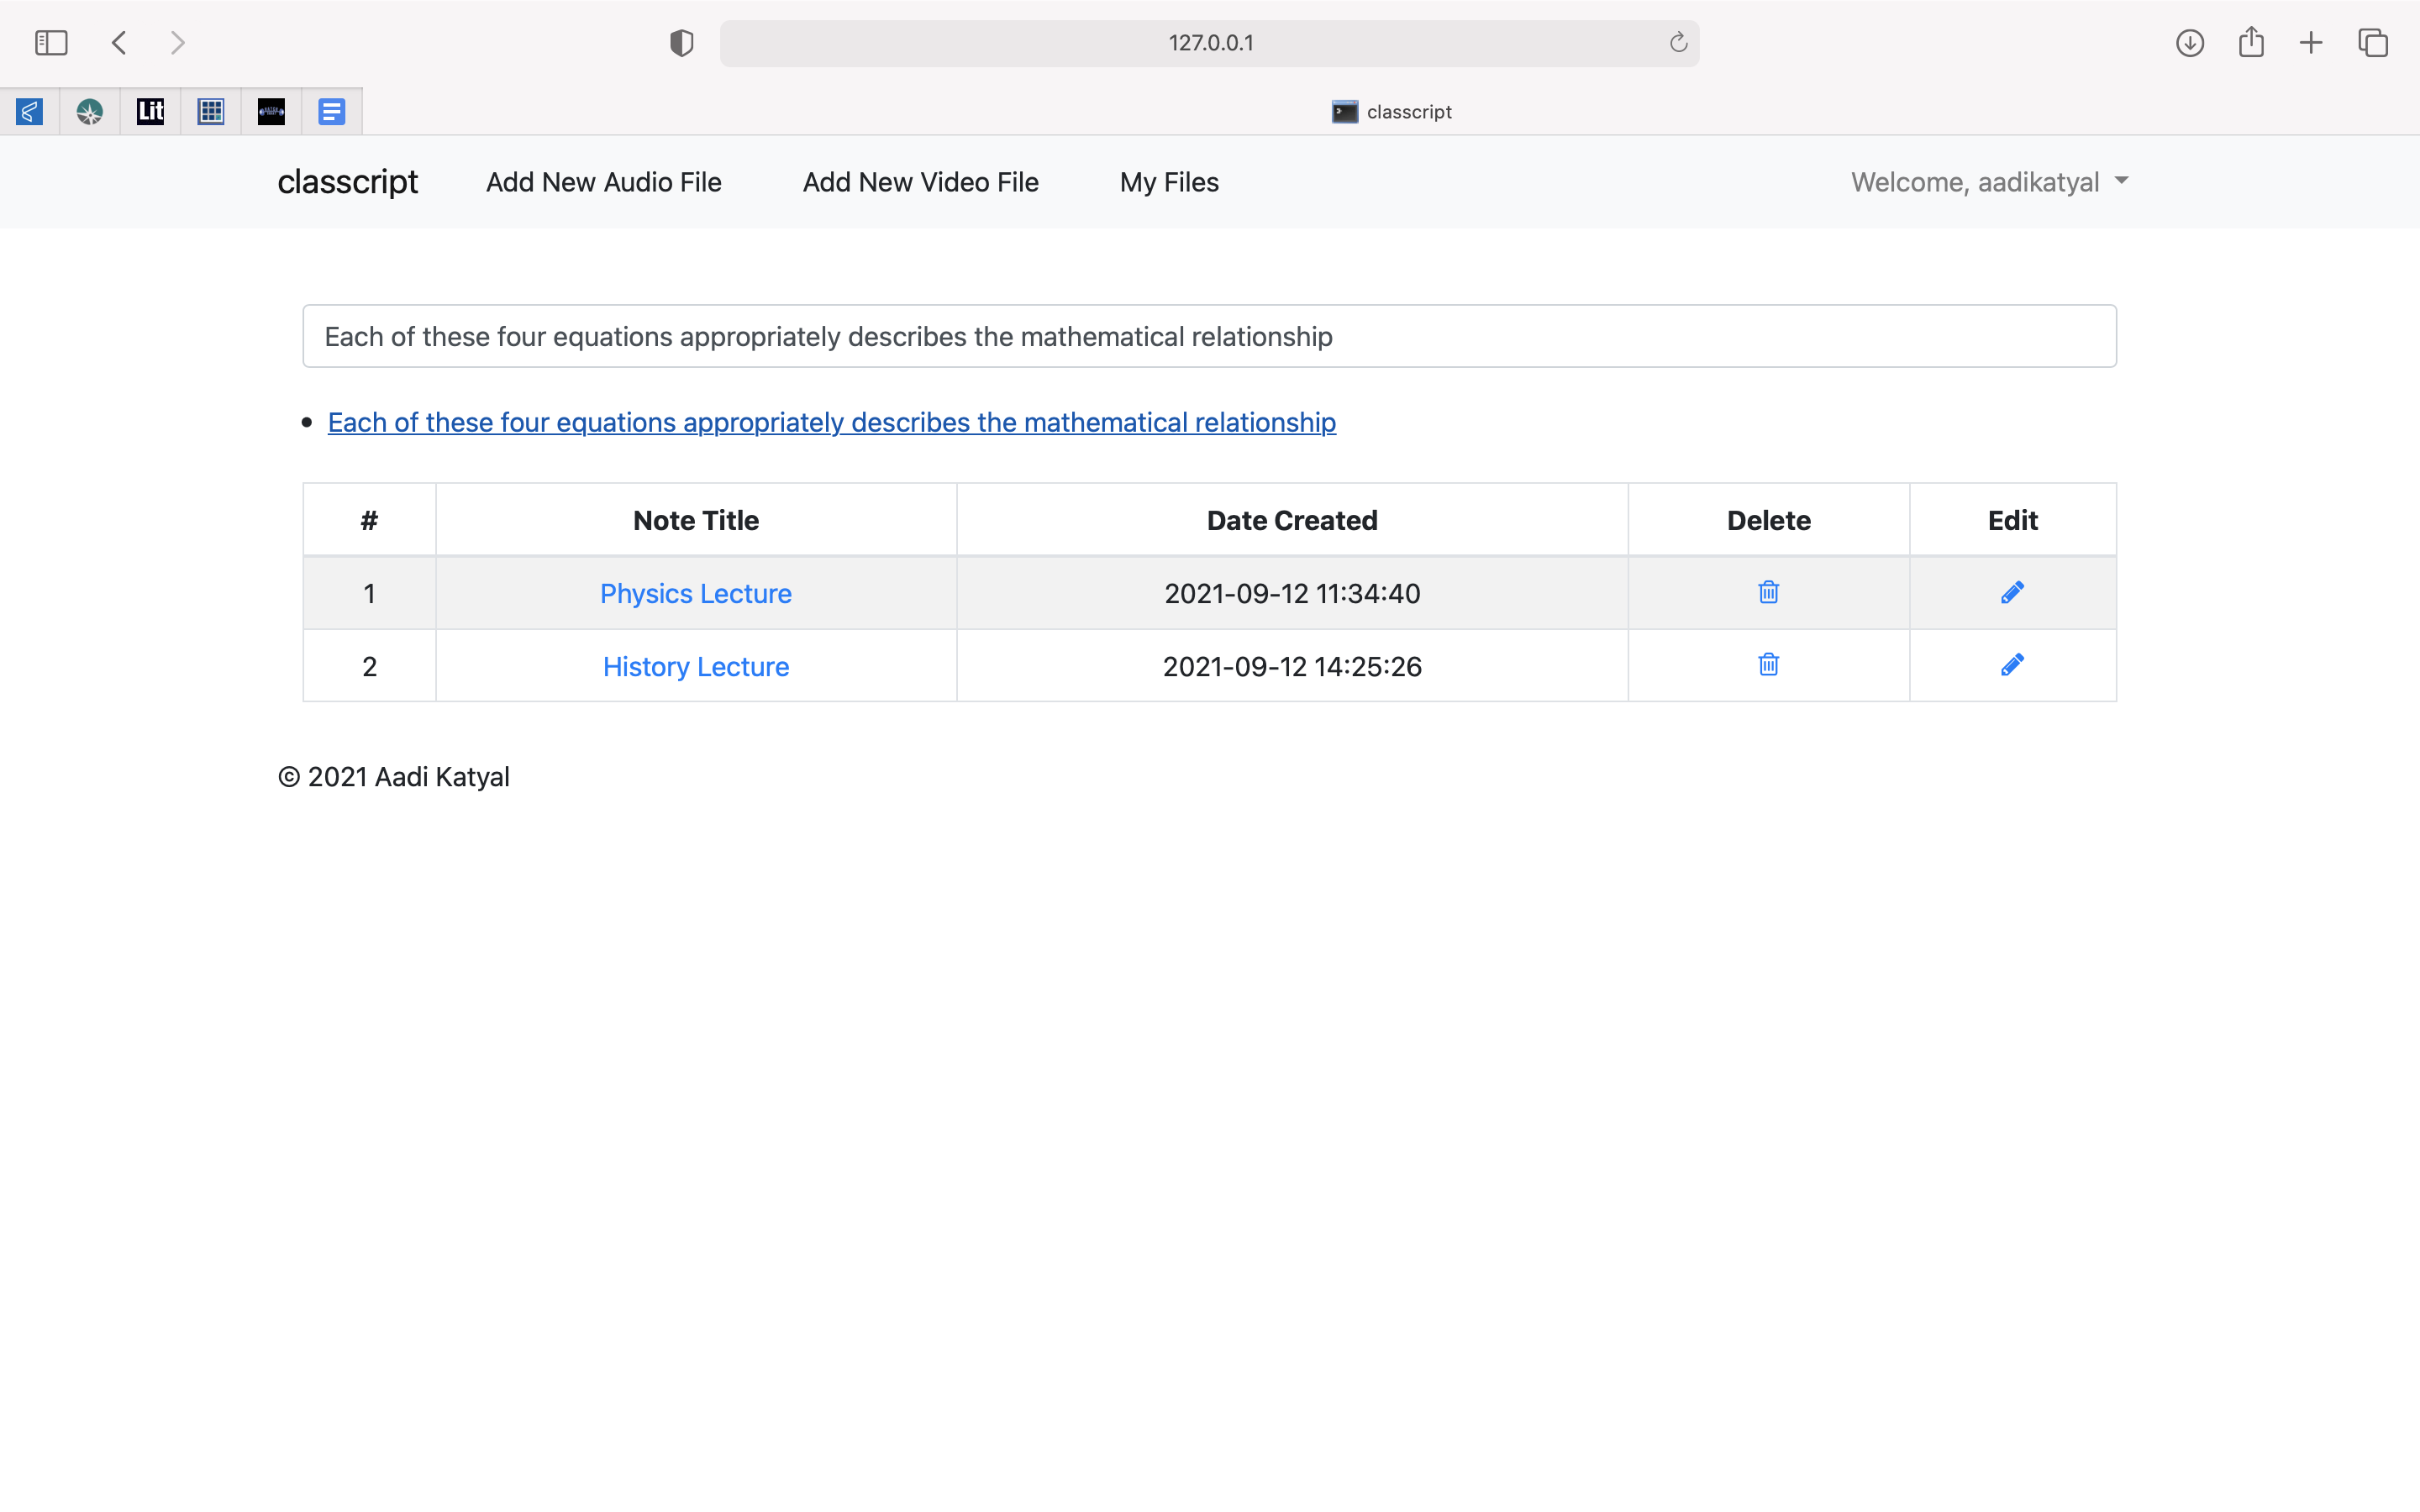Edit the Physics Lecture note

point(2012,592)
